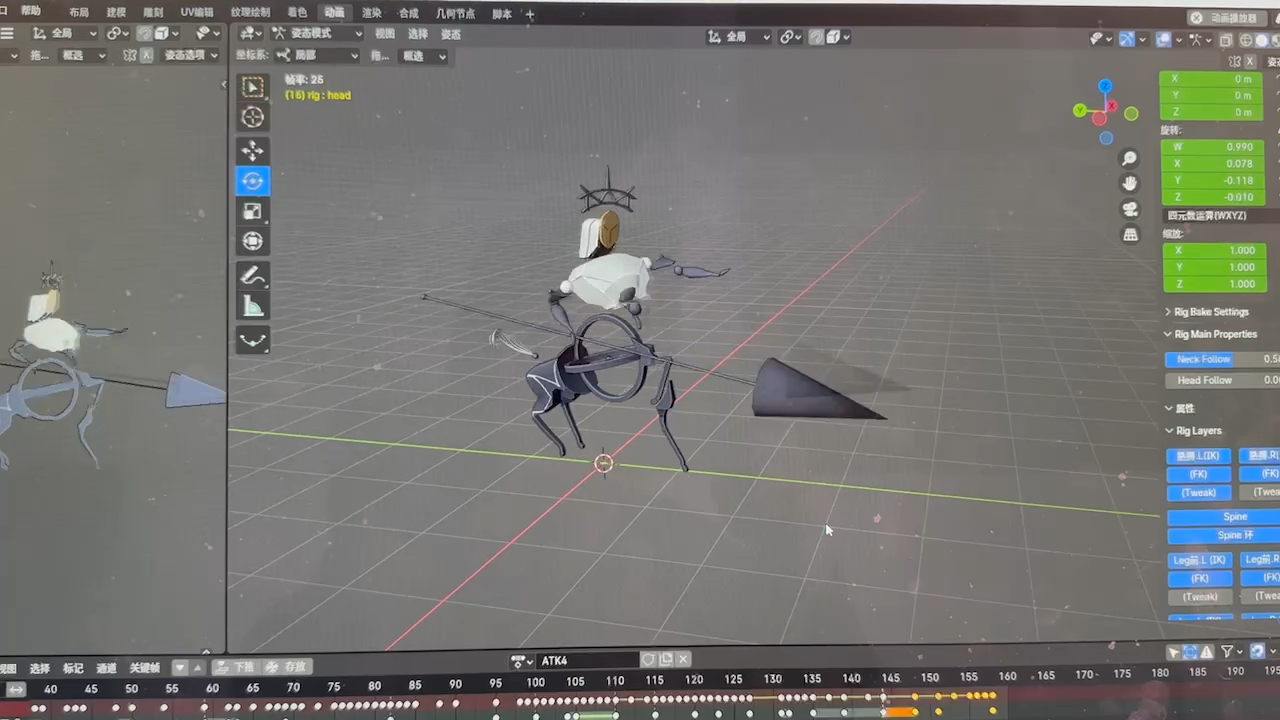Unlink the ATK4 action with X
Image resolution: width=1280 pixels, height=720 pixels.
683,659
